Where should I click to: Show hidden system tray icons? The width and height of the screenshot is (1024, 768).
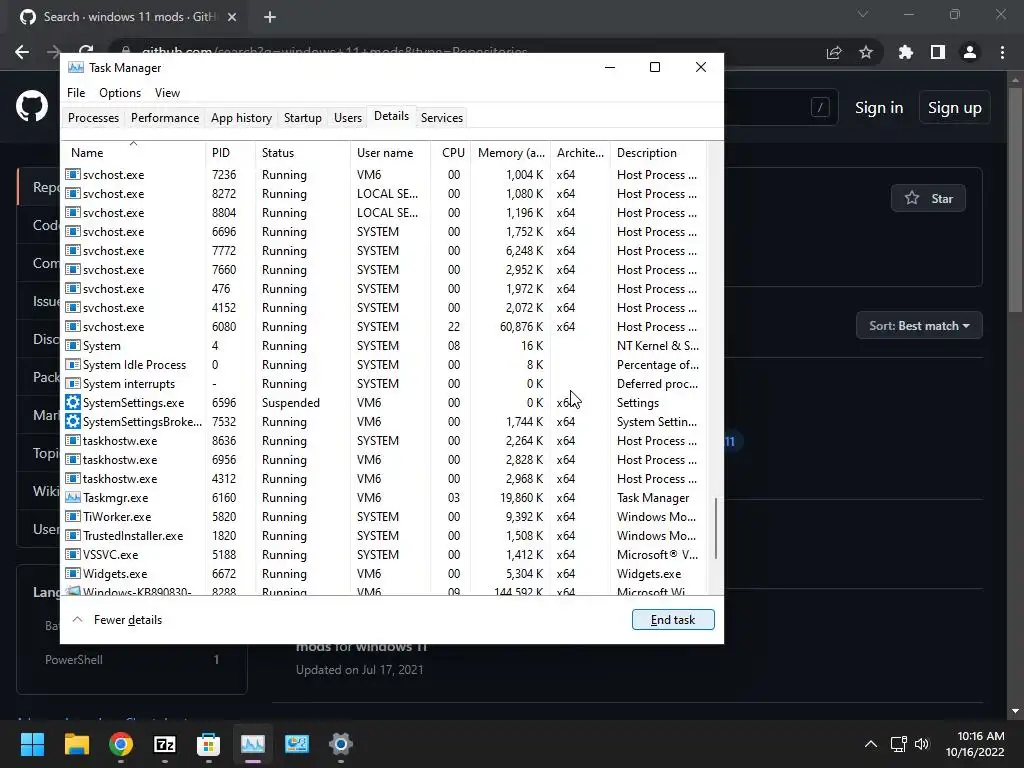pos(871,744)
